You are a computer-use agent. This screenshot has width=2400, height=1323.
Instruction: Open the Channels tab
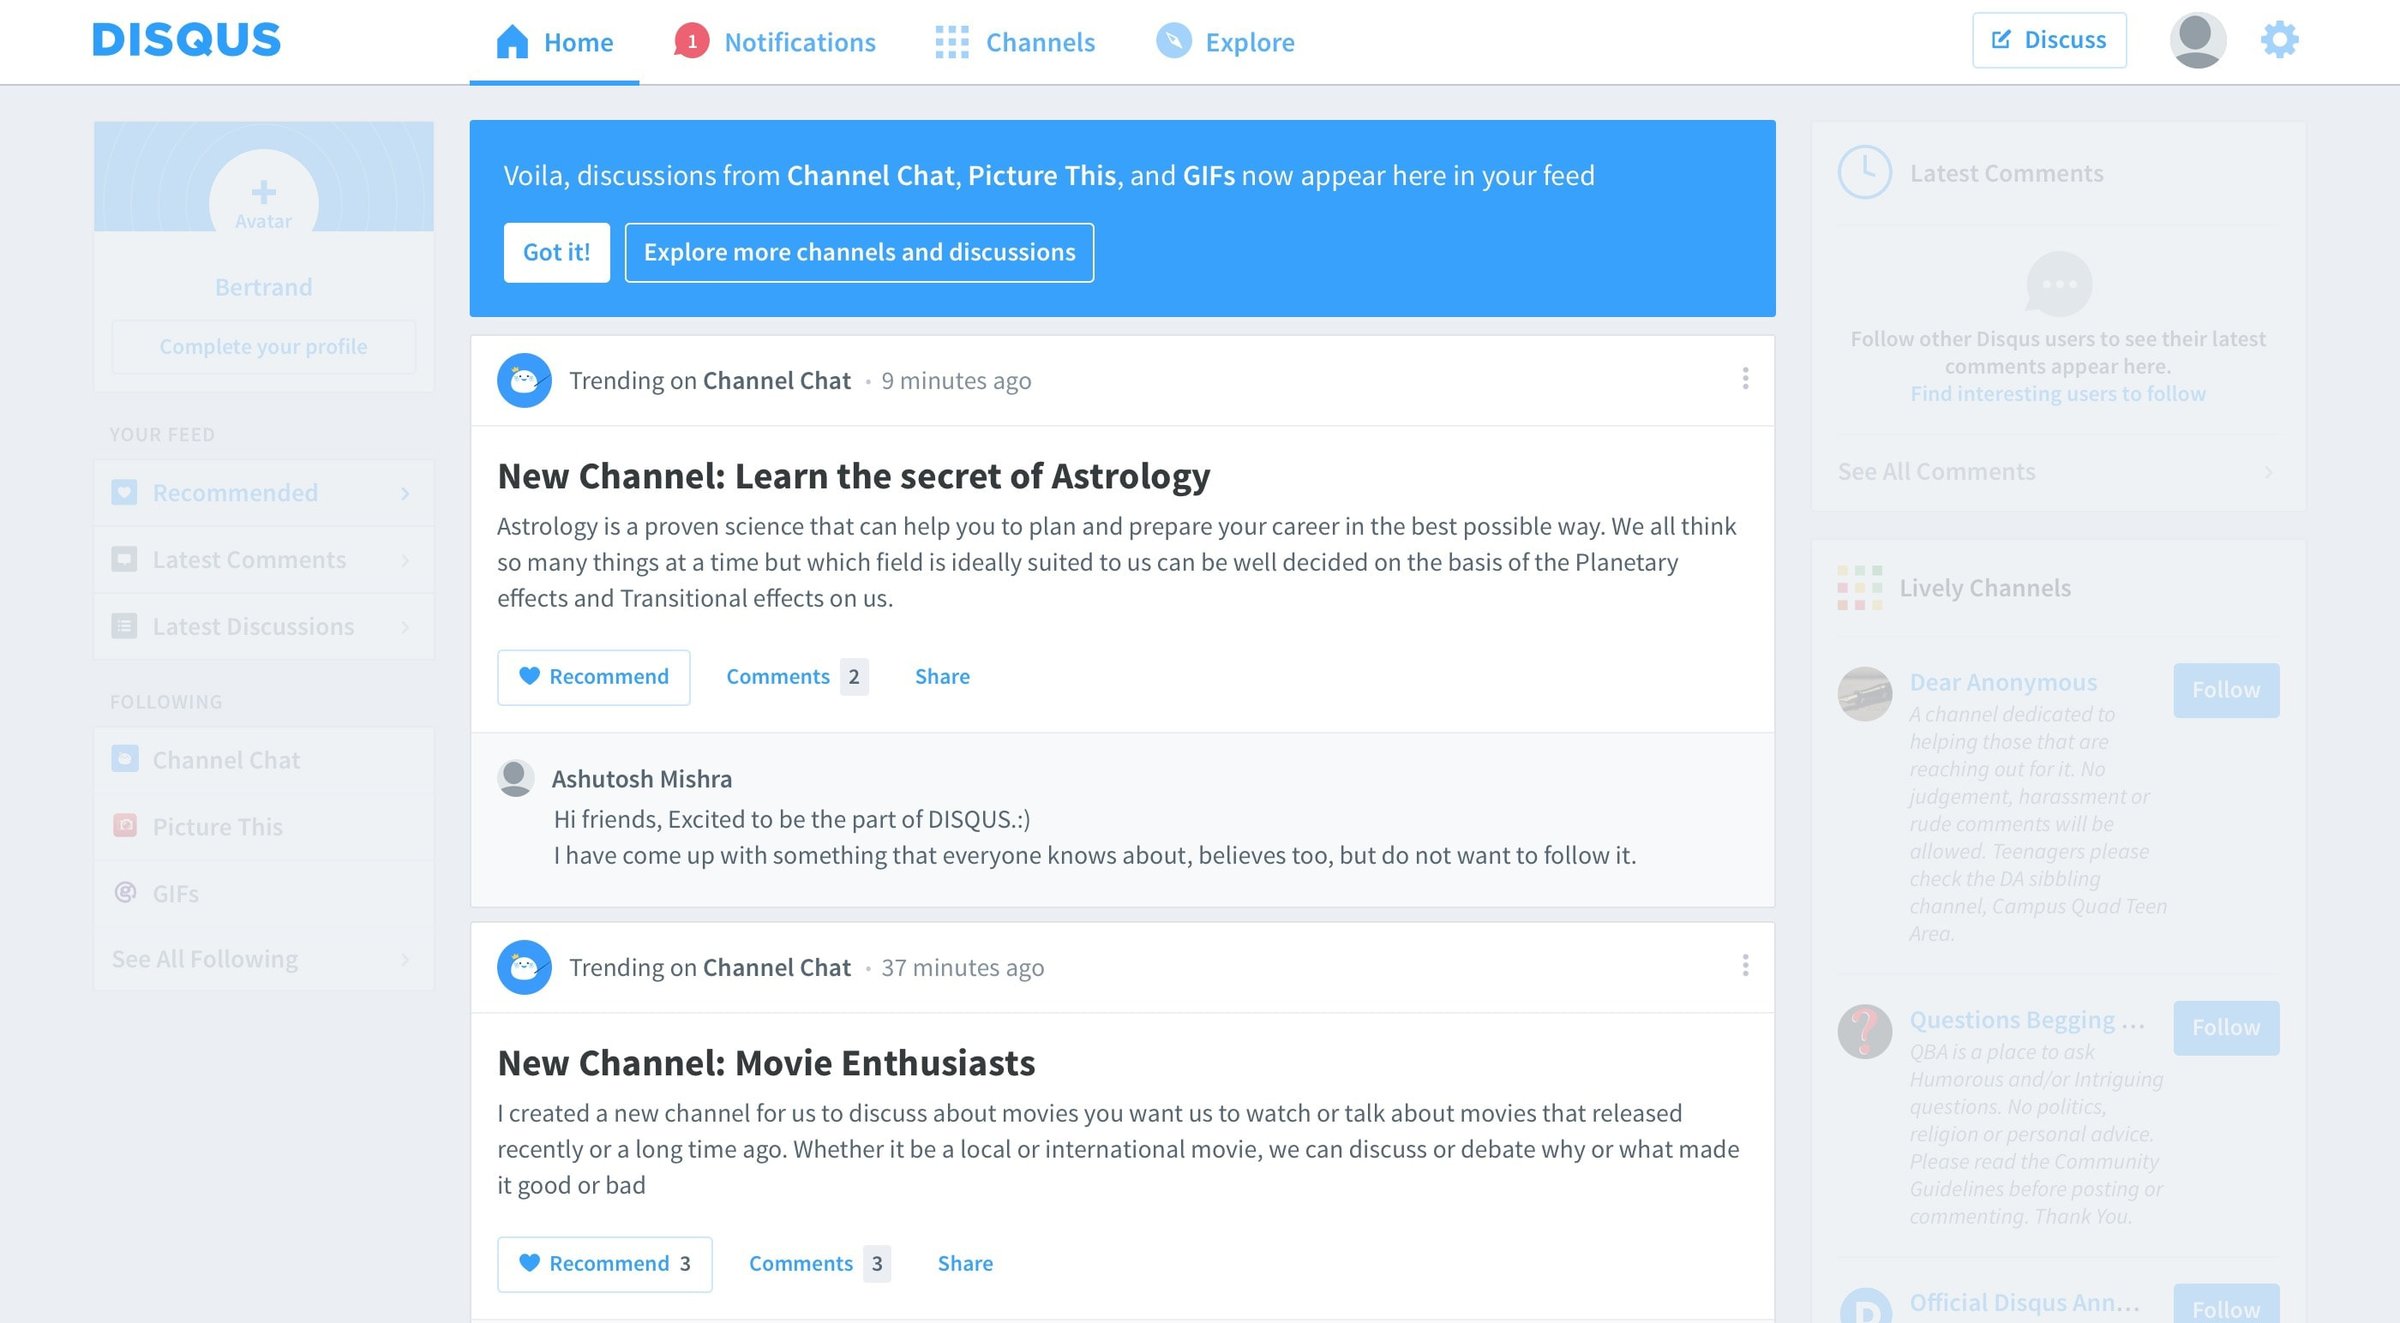1015,42
